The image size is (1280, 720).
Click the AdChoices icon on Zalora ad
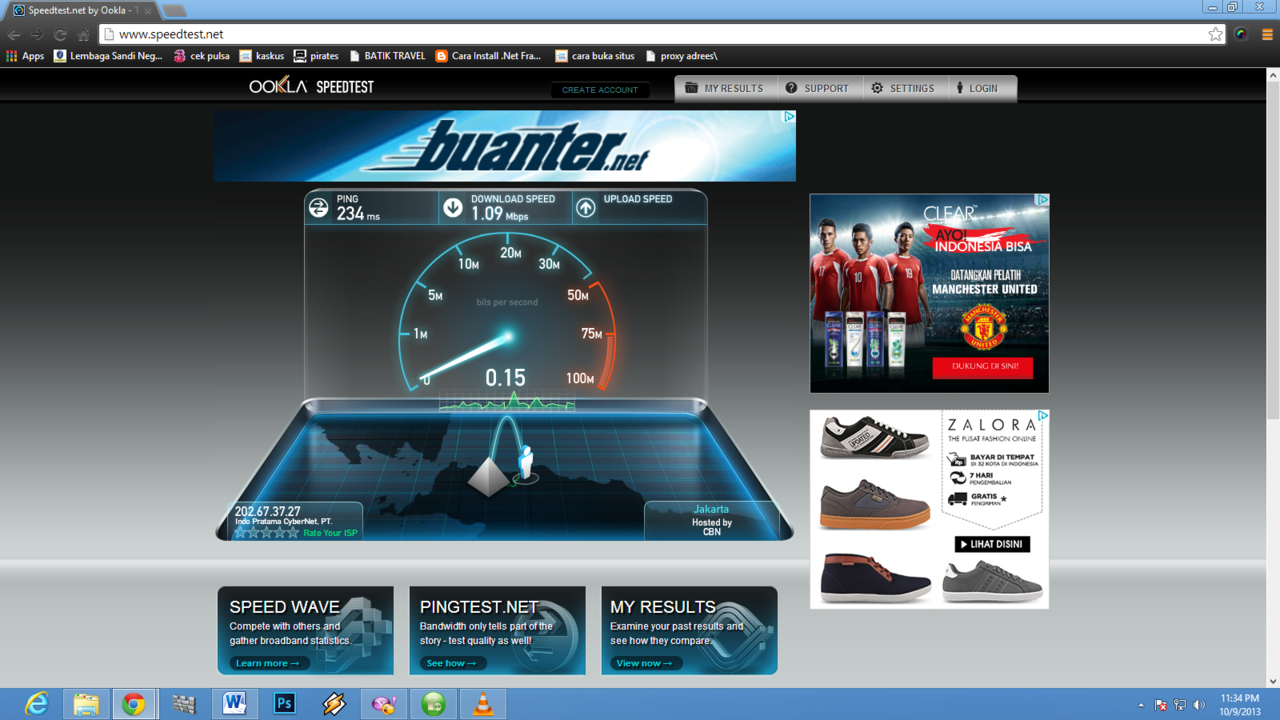tap(1042, 416)
